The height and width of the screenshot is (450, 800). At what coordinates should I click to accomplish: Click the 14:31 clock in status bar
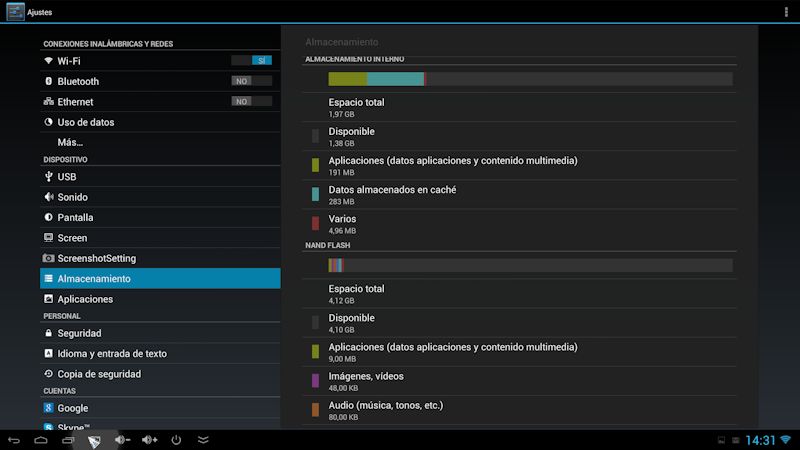click(760, 440)
